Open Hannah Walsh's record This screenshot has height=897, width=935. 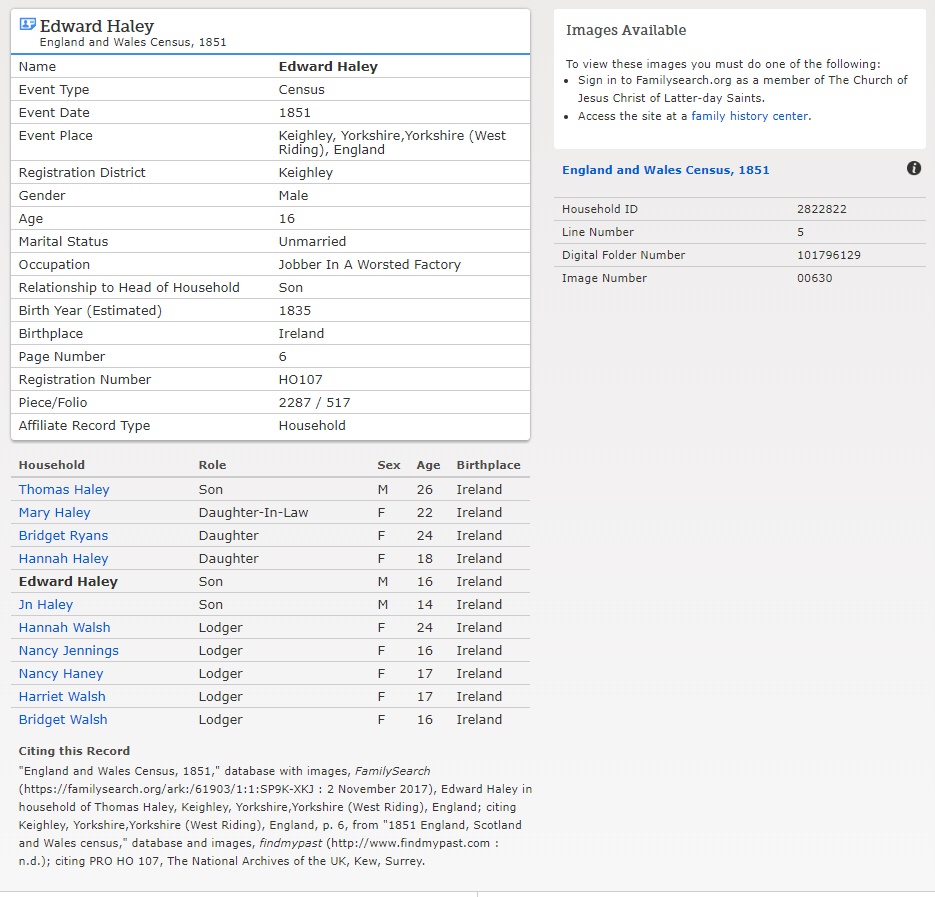click(x=64, y=628)
